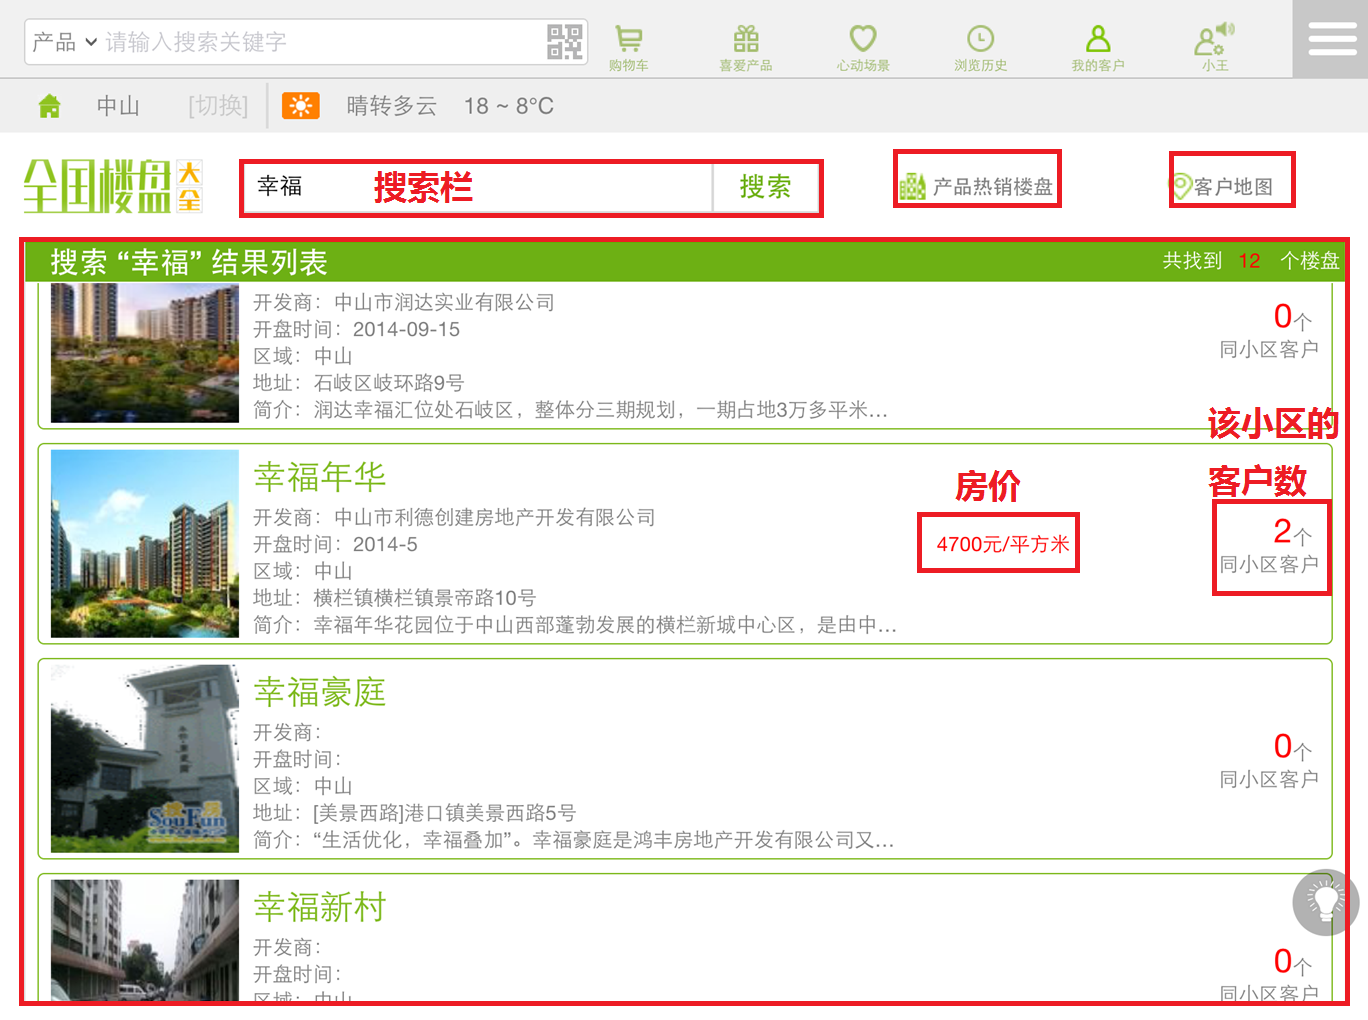Open the 产品 category dropdown

pos(64,42)
